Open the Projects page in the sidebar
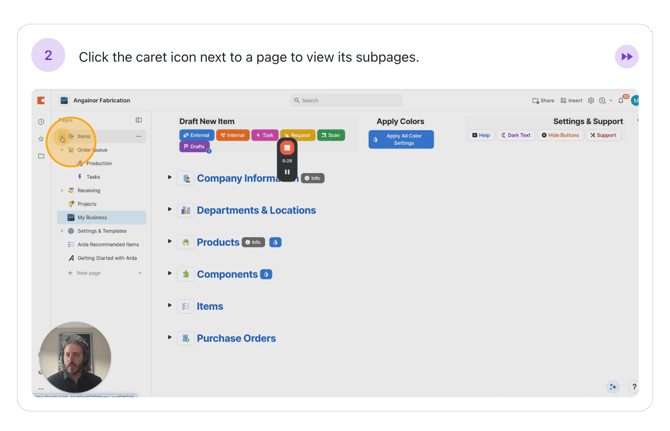Screen dimensions: 670x431 coord(86,204)
